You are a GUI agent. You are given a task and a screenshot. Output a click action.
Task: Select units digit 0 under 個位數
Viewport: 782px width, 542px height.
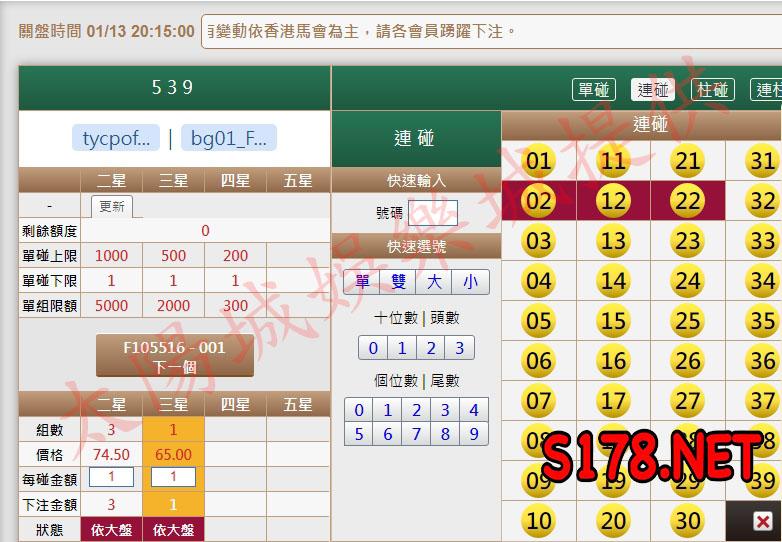click(359, 410)
